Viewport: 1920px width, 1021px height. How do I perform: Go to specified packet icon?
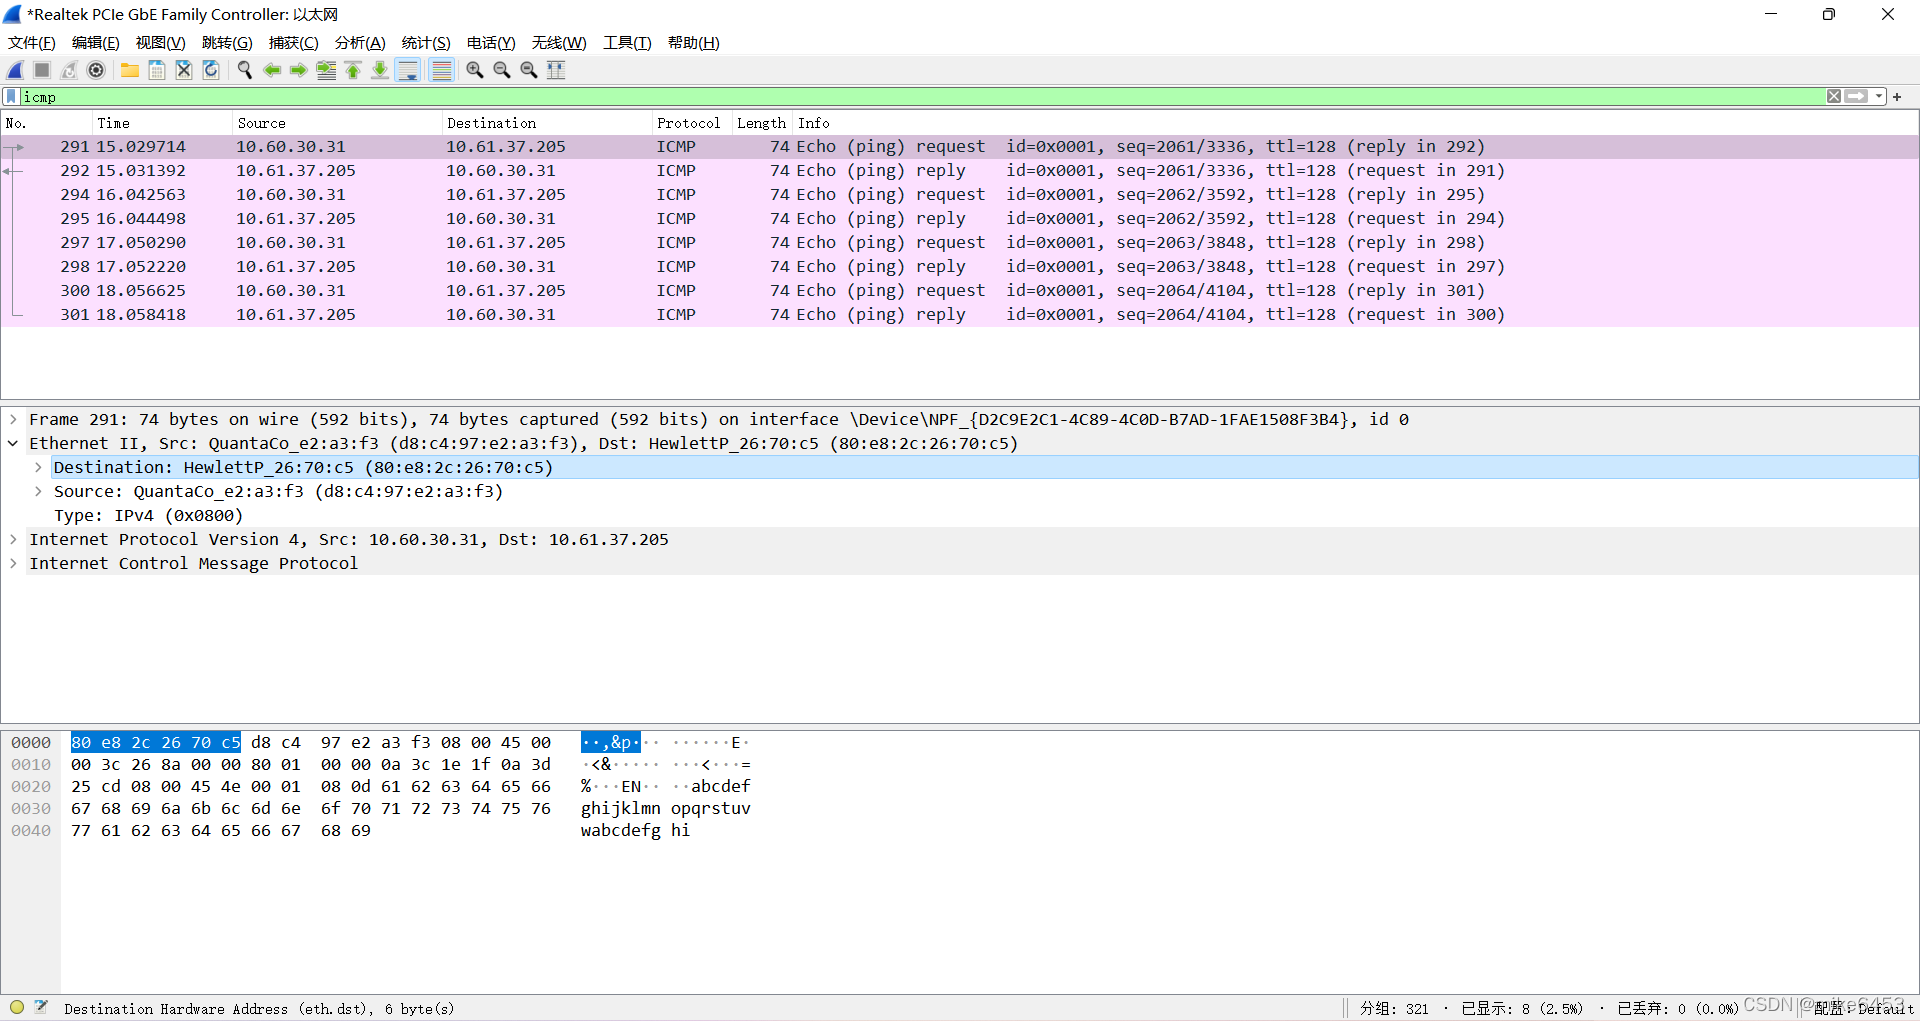[x=326, y=70]
